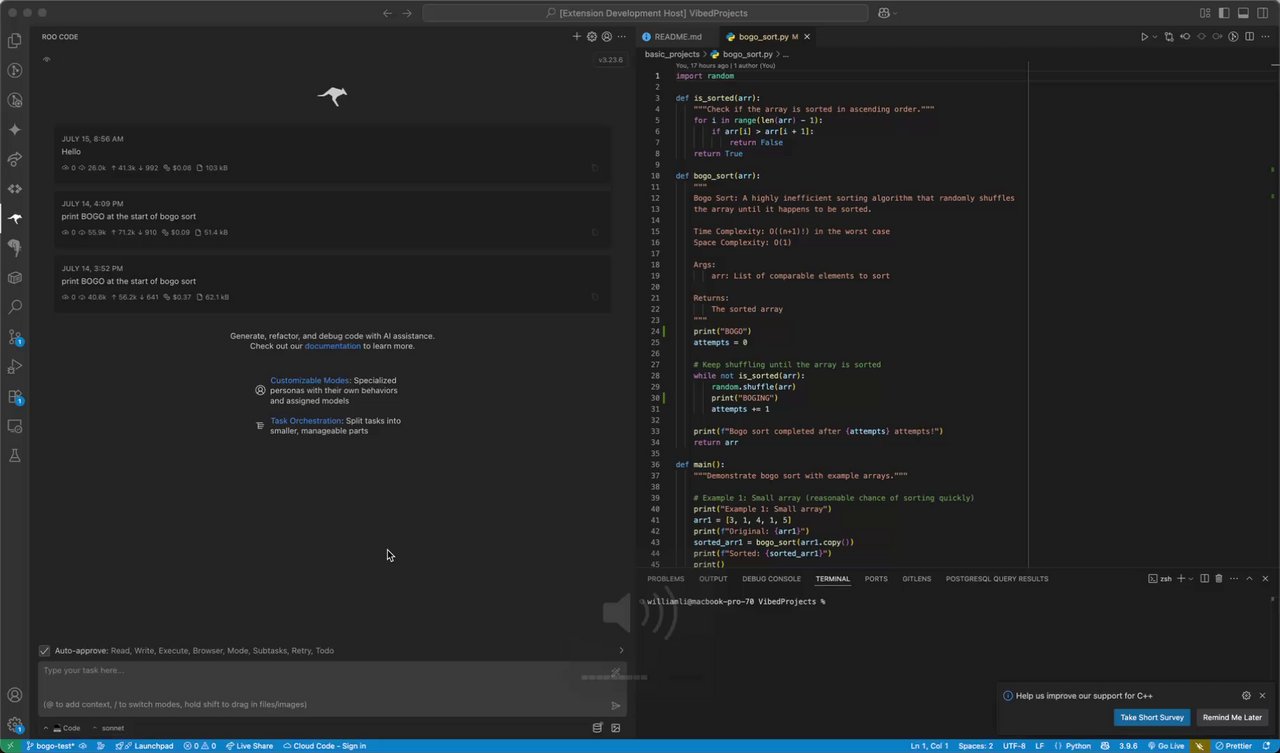
Task: Kill the terminal with the trash icon
Action: (1219, 578)
